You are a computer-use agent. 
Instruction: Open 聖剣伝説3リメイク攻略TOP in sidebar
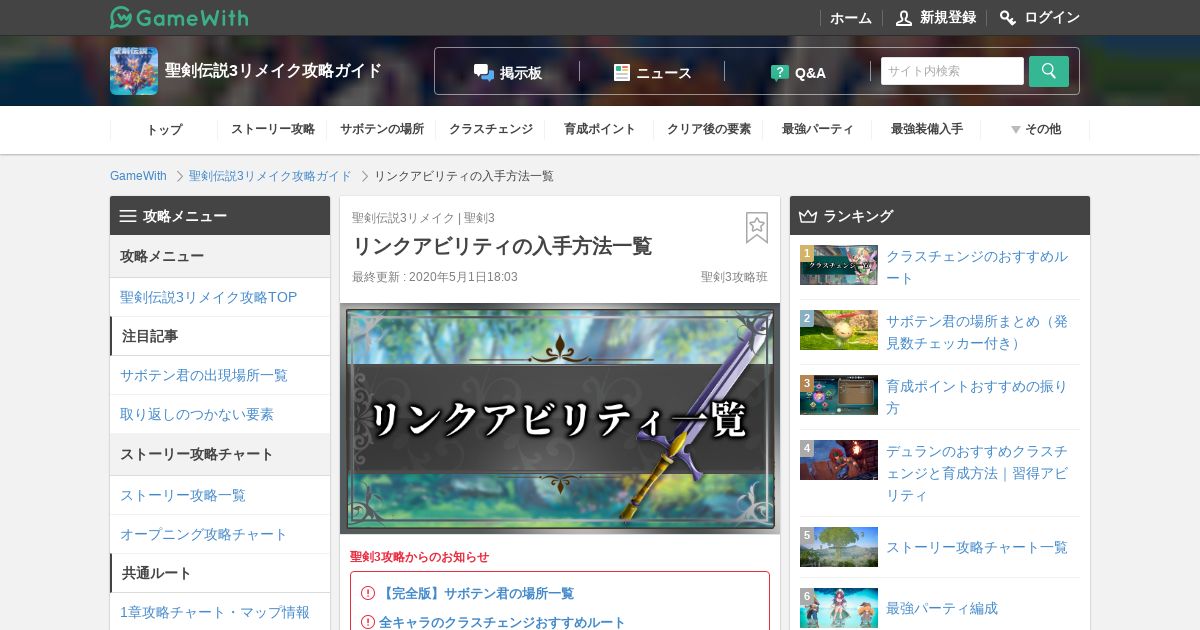tap(208, 297)
